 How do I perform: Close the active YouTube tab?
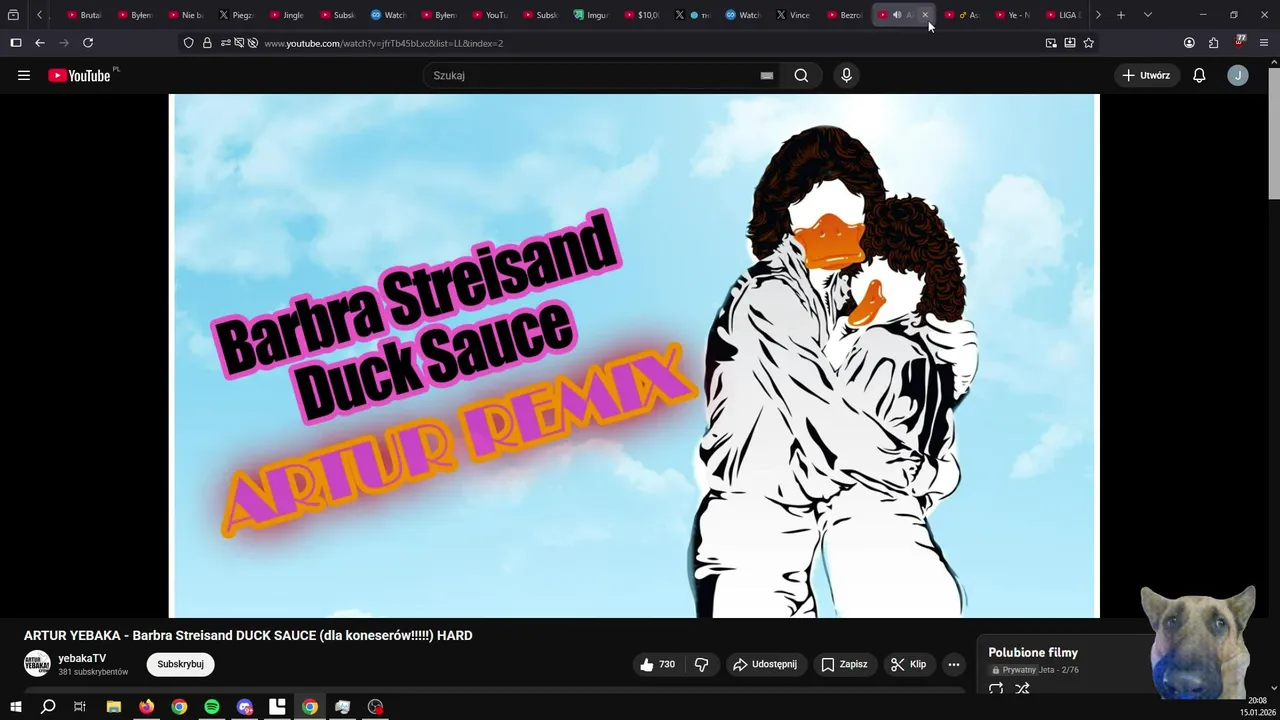925,15
